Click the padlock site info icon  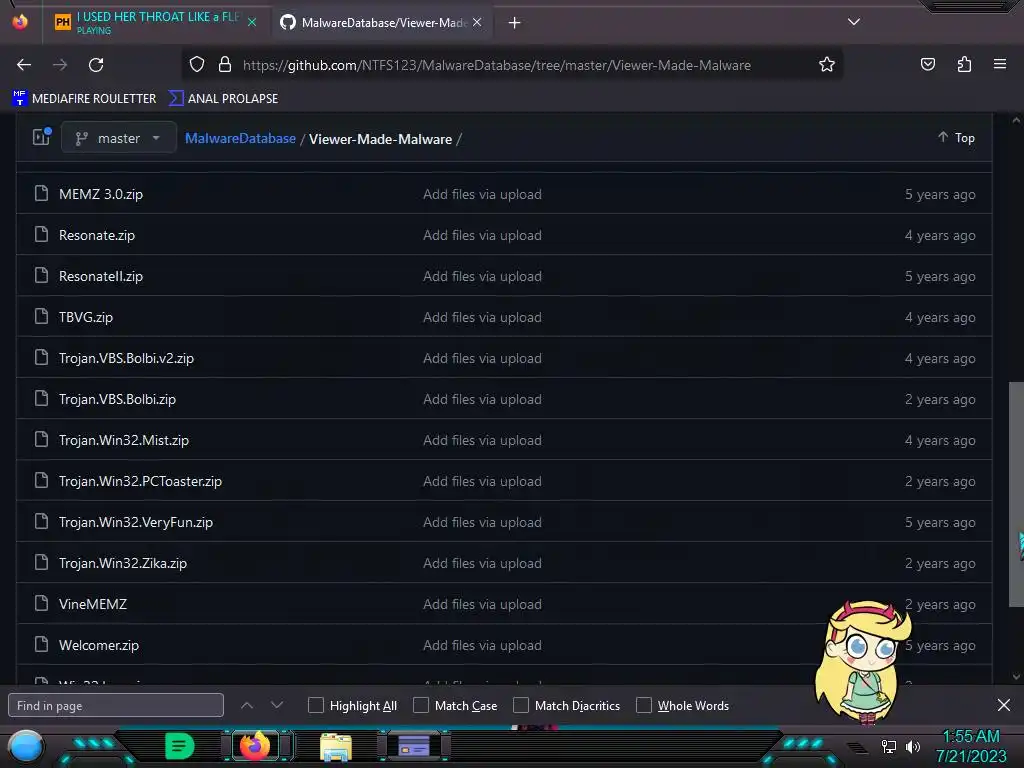coord(225,65)
